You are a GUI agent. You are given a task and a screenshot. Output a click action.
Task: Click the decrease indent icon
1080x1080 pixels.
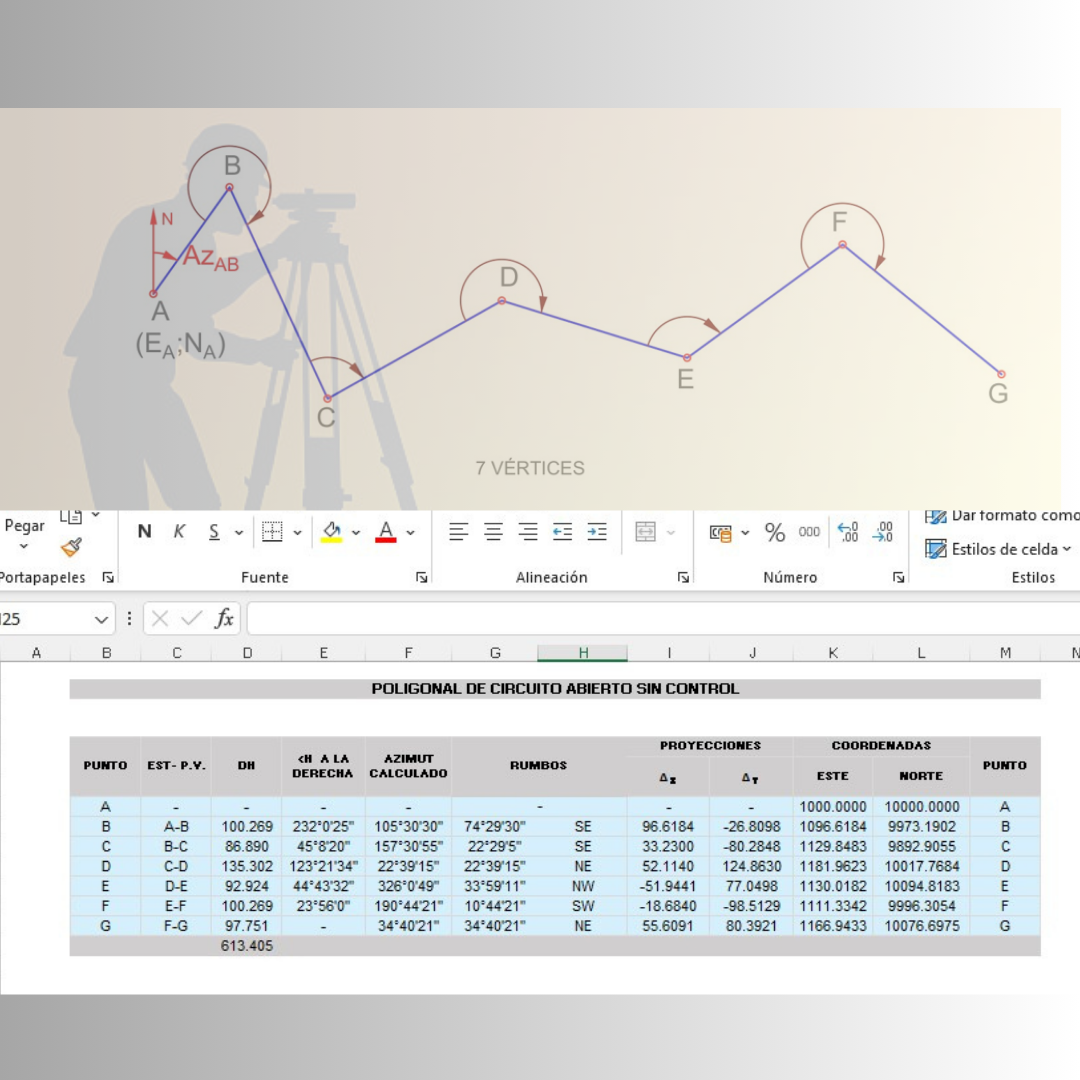(x=563, y=532)
